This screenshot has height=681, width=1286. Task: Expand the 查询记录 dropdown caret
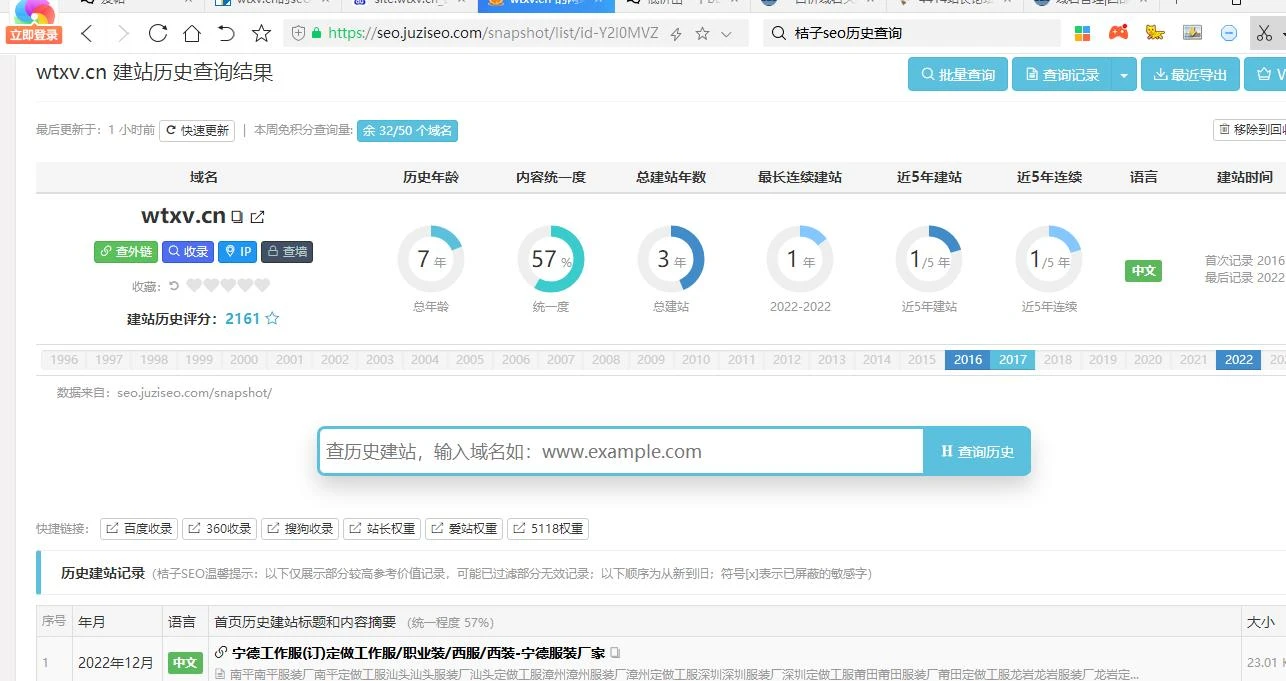(x=1124, y=75)
